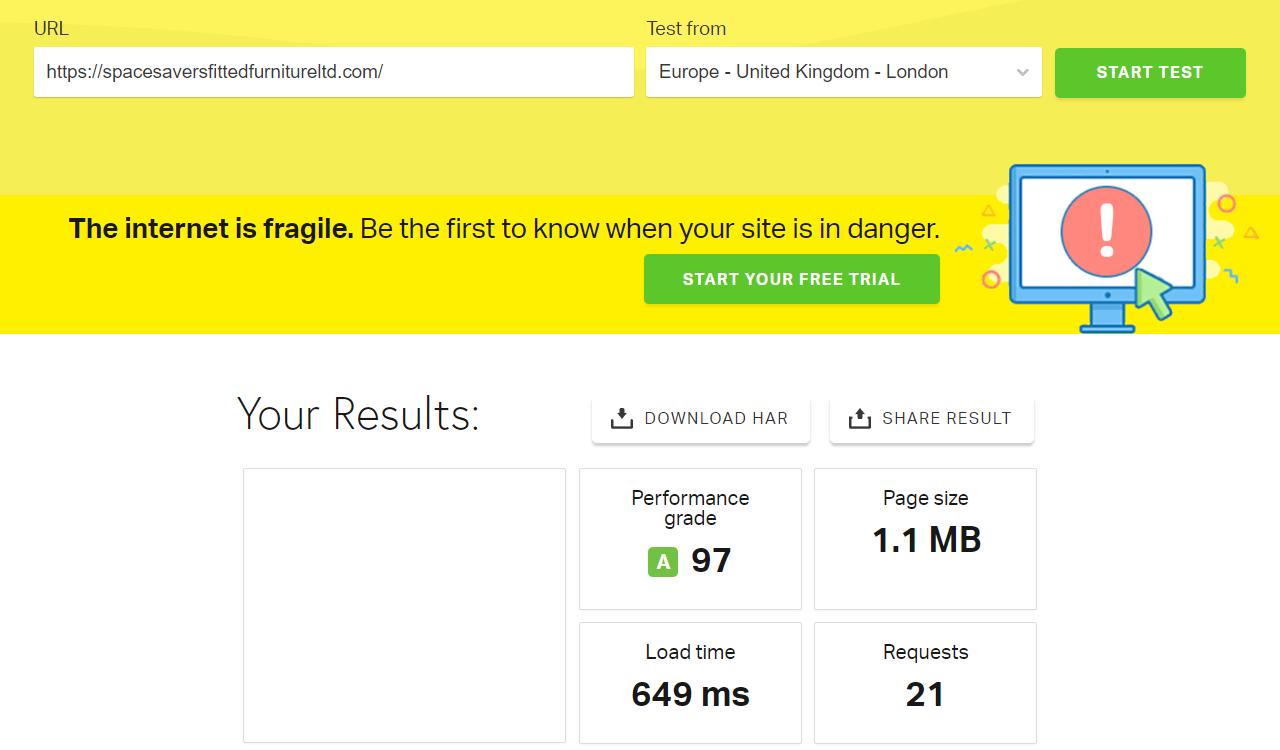Click the SHARE RESULT button
This screenshot has height=750, width=1280.
[932, 419]
